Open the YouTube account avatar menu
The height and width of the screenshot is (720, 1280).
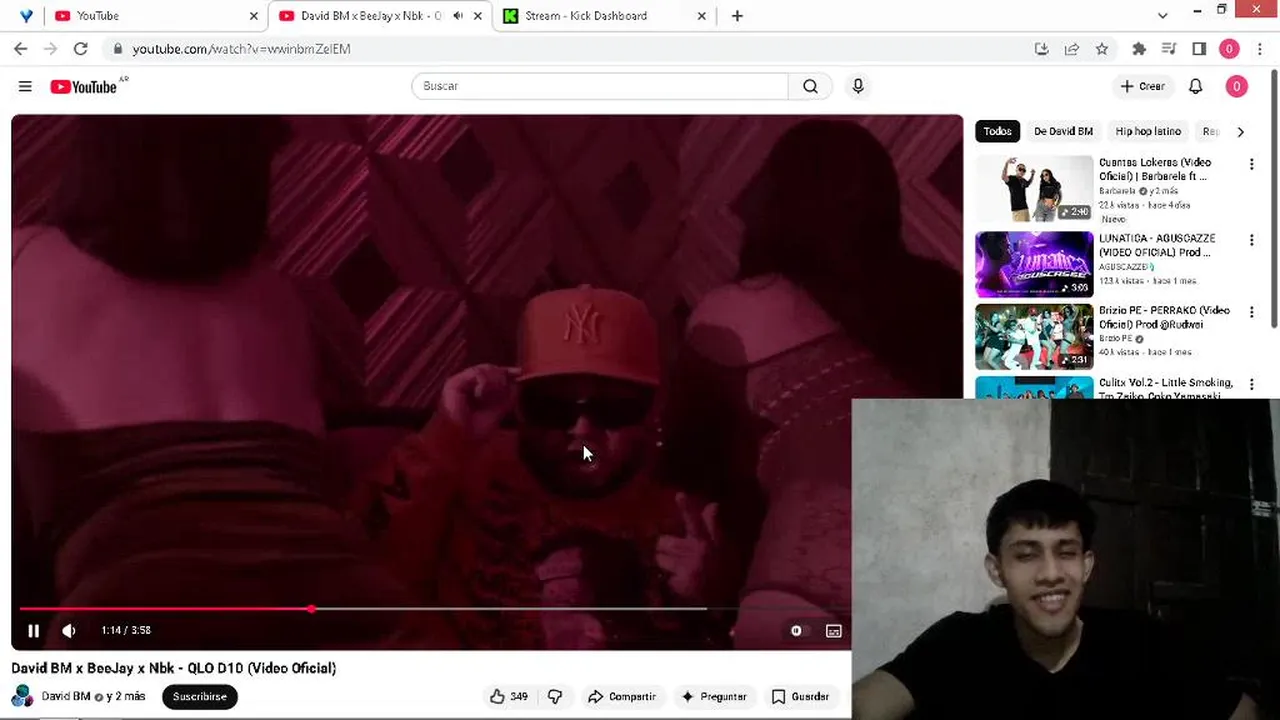pyautogui.click(x=1236, y=86)
